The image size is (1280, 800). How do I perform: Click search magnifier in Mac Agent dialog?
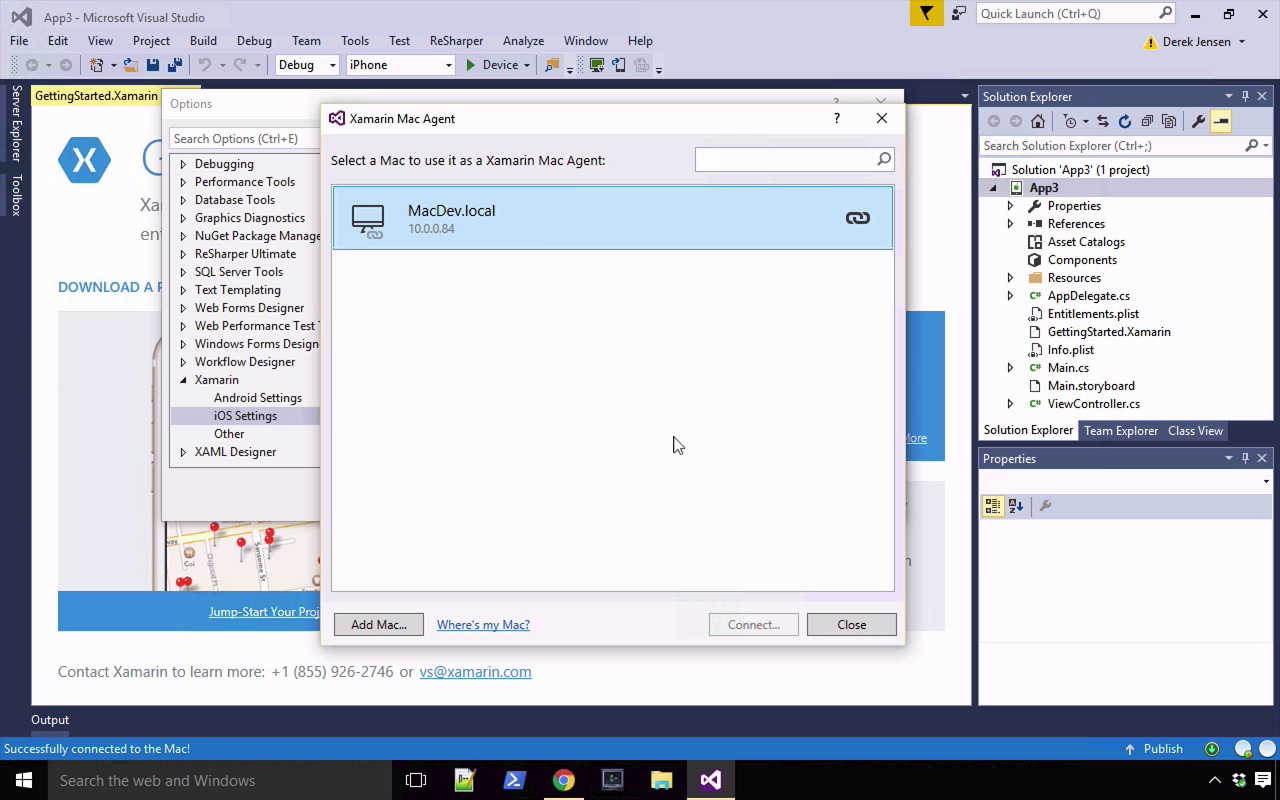[x=884, y=159]
